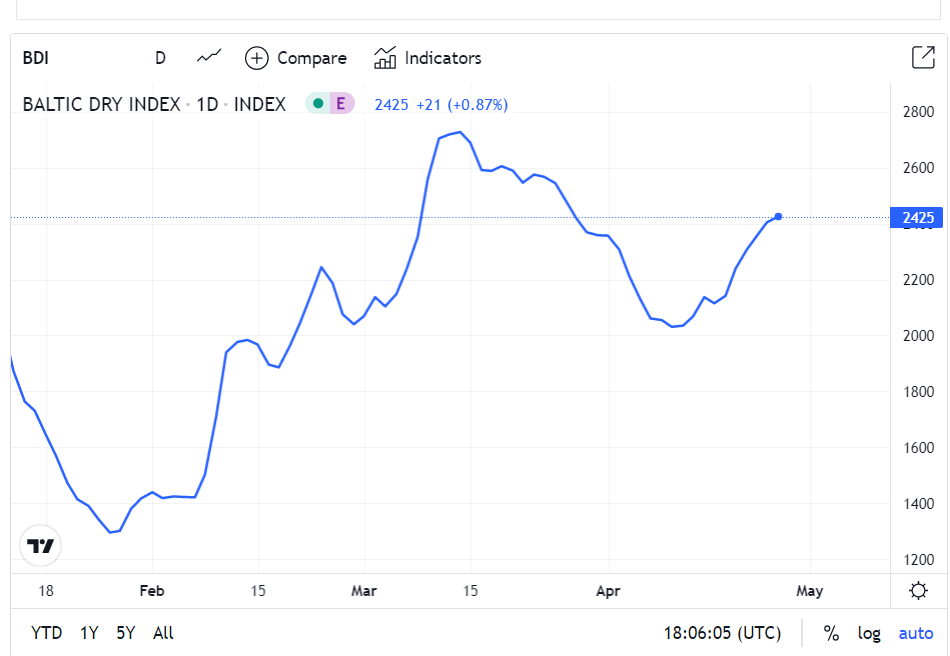
Task: Open chart settings gear icon
Action: [x=918, y=590]
